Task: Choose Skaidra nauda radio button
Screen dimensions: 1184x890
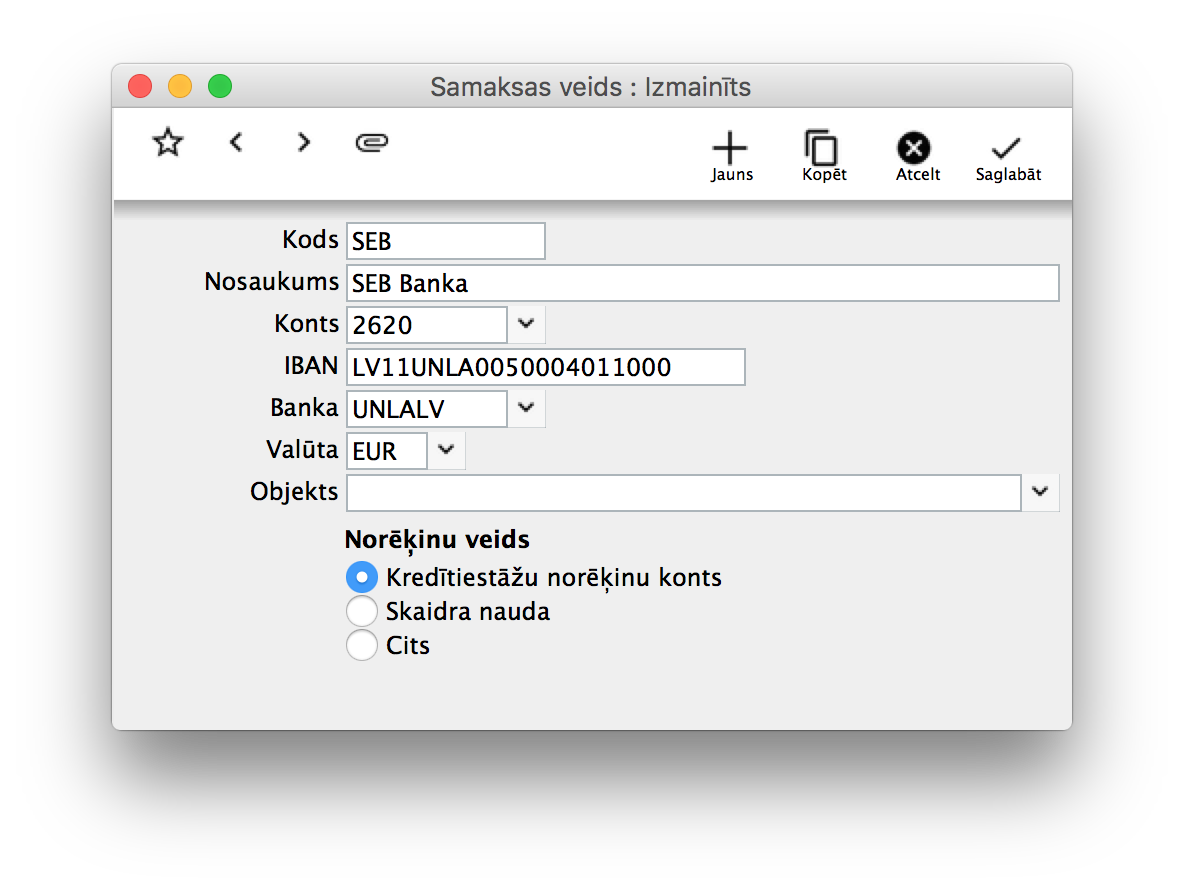Action: coord(362,611)
